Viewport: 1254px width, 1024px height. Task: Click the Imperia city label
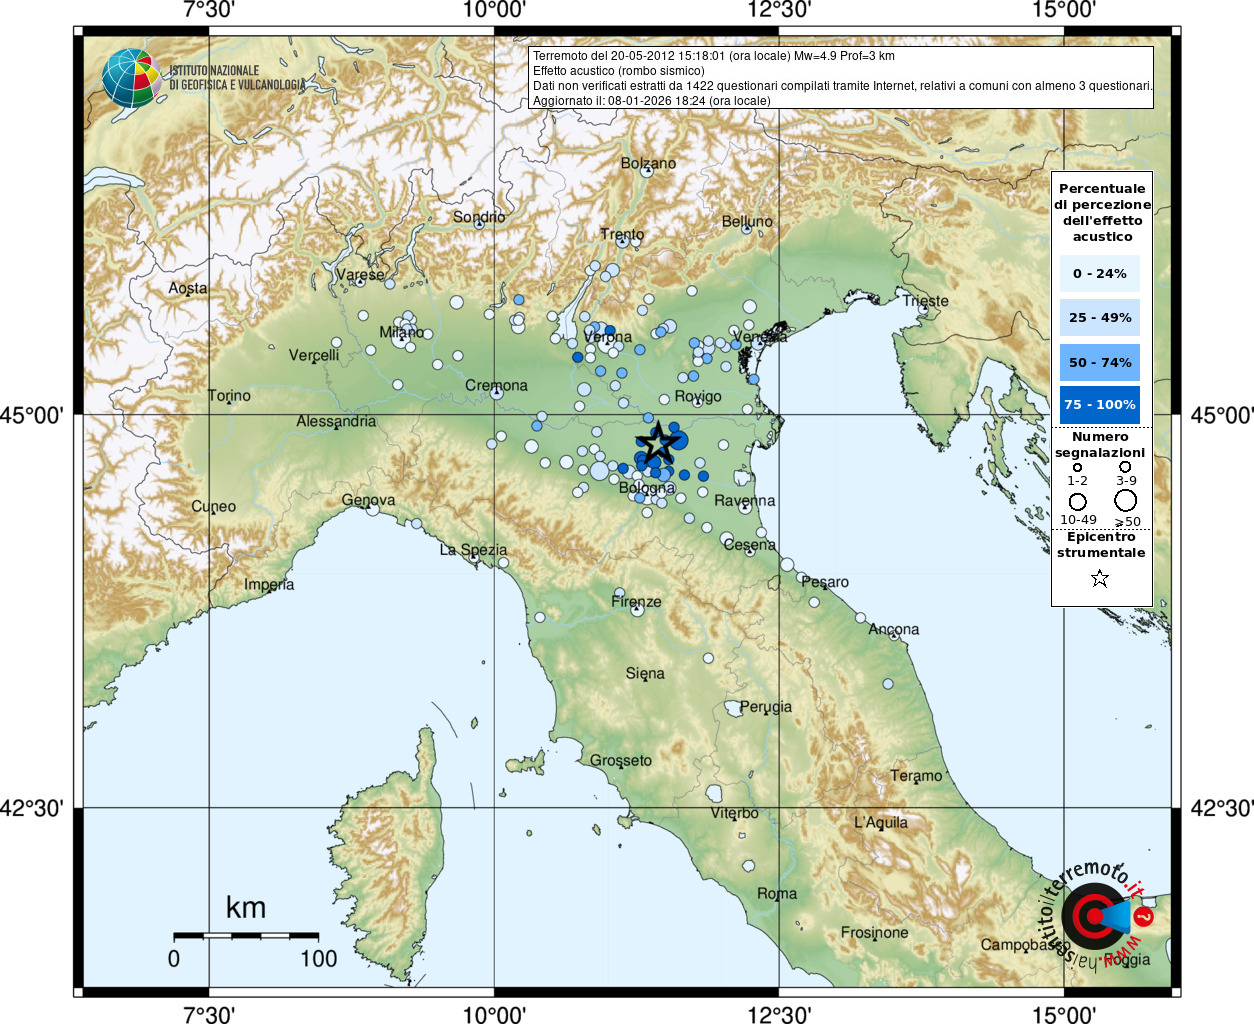pyautogui.click(x=269, y=584)
